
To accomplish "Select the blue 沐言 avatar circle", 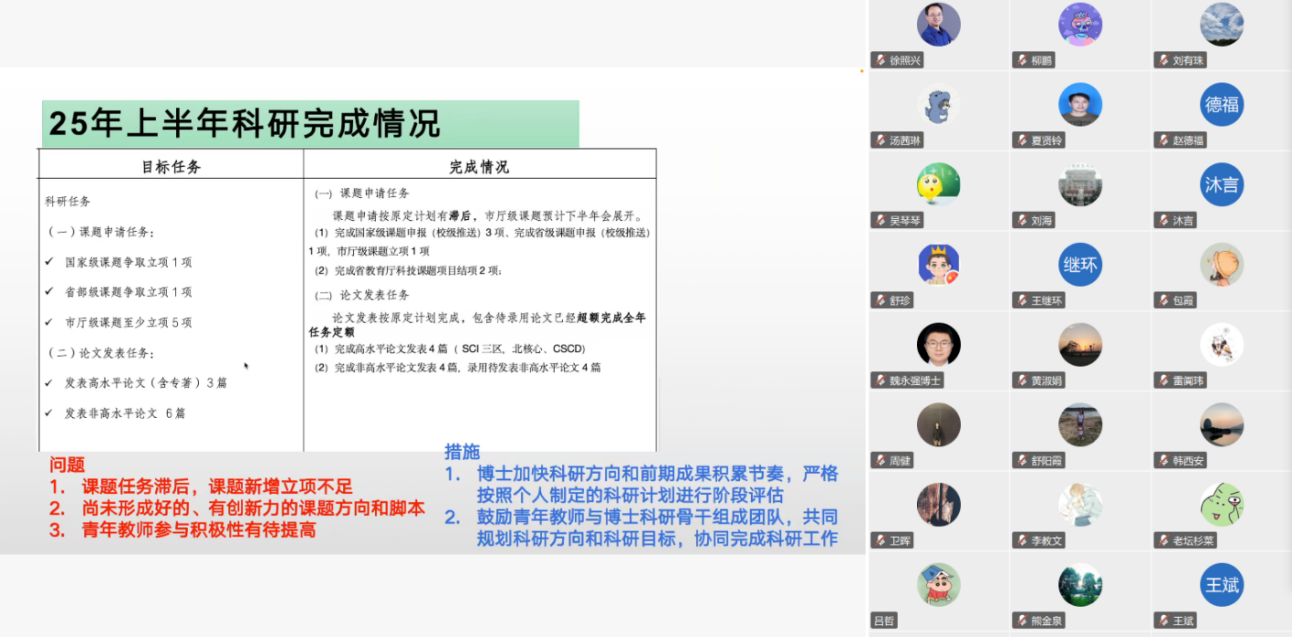I will pyautogui.click(x=1221, y=184).
